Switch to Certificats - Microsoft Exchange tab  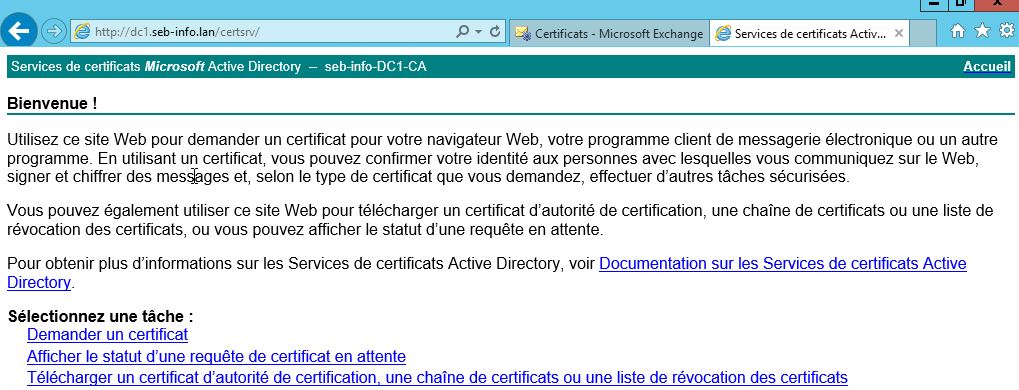click(609, 34)
